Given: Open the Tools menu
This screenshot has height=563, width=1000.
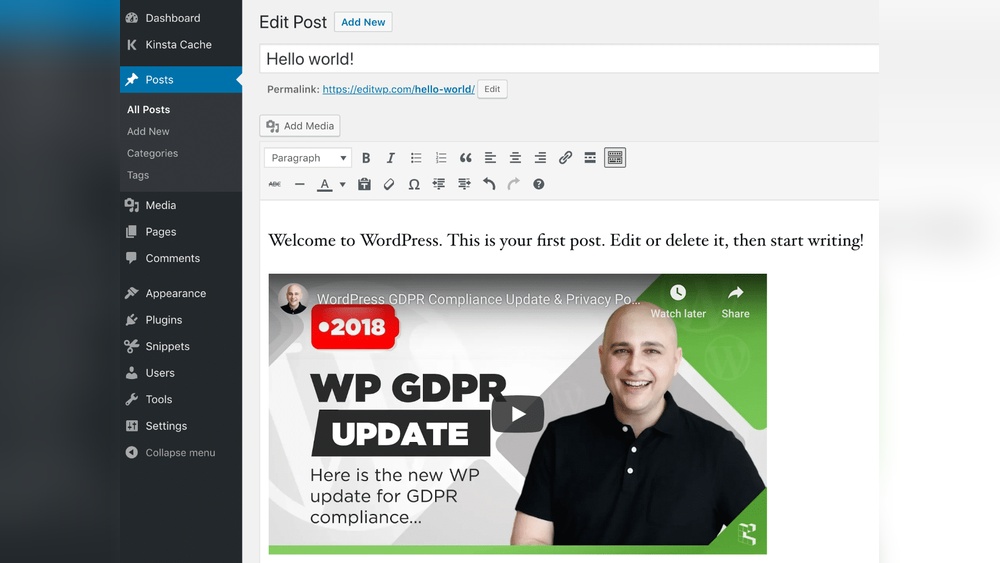Looking at the screenshot, I should [180, 399].
